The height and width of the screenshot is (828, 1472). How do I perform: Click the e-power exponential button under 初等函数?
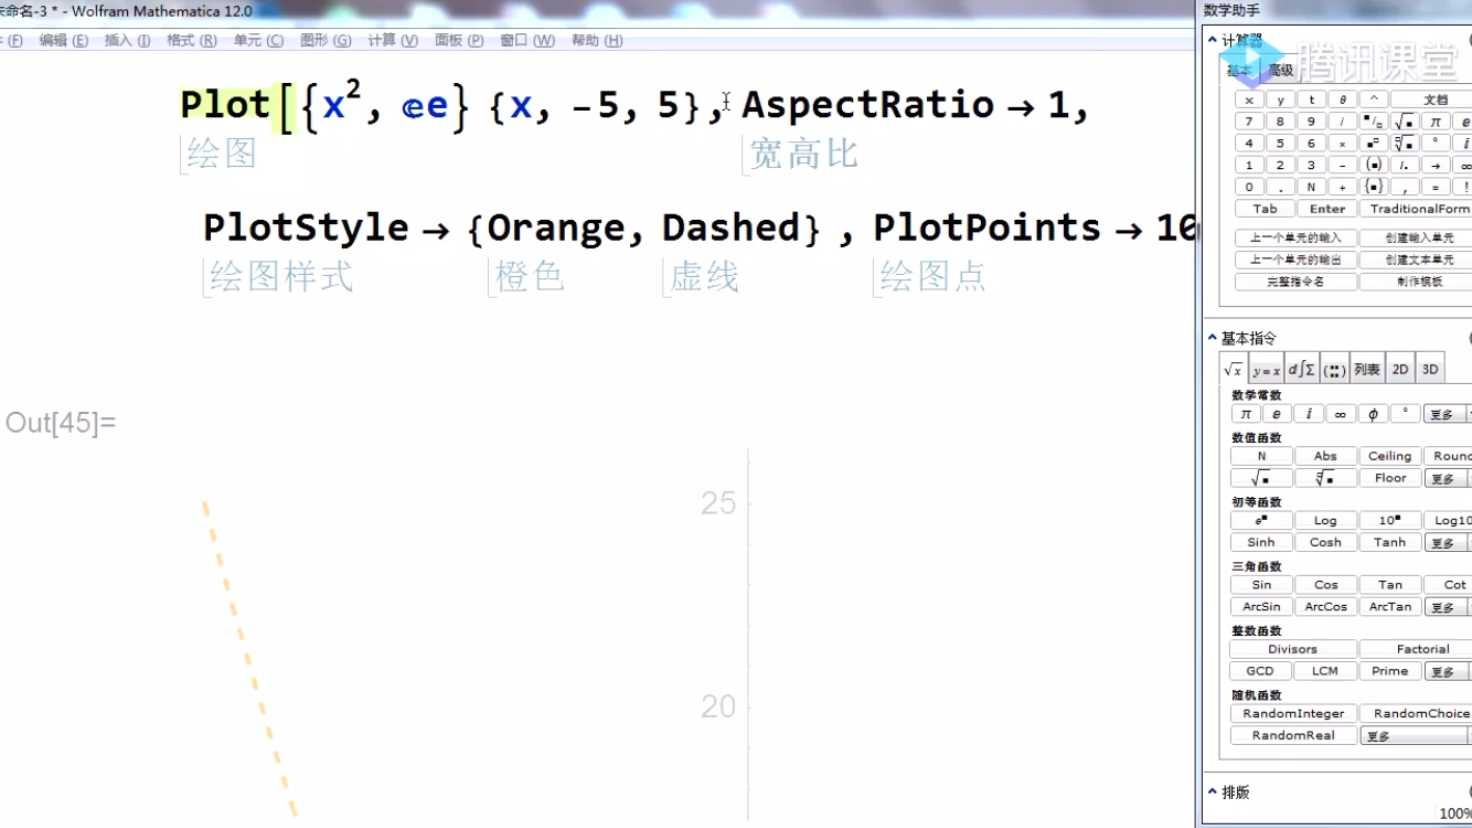(1261, 520)
